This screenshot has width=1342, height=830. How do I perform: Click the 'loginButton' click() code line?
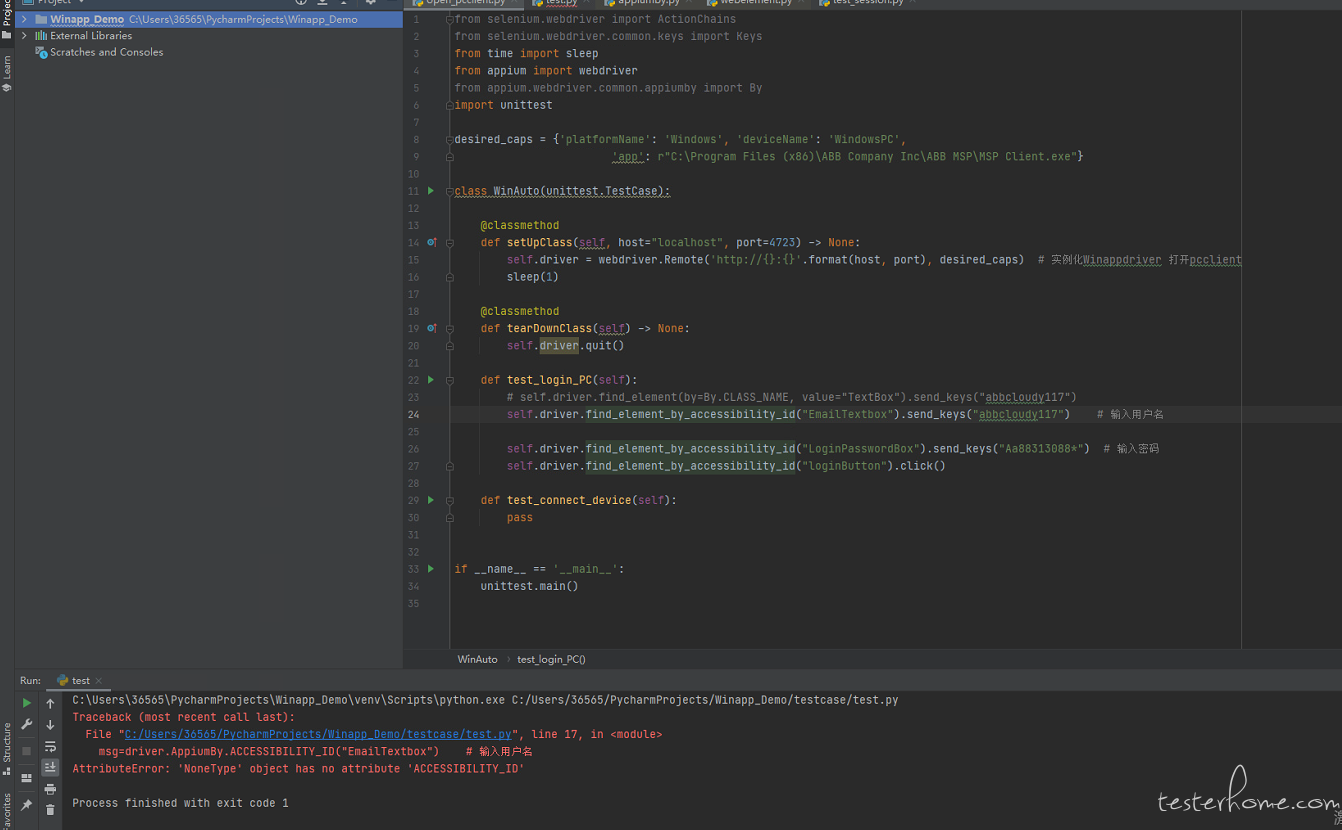tap(726, 466)
